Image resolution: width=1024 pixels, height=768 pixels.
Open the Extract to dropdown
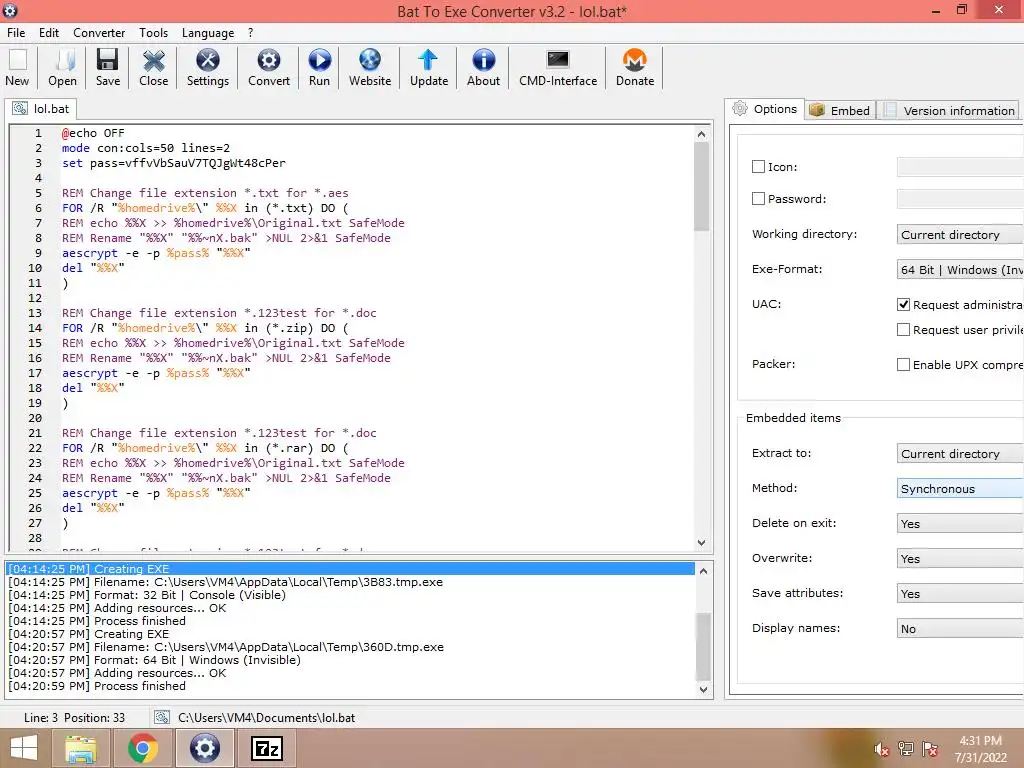[960, 453]
